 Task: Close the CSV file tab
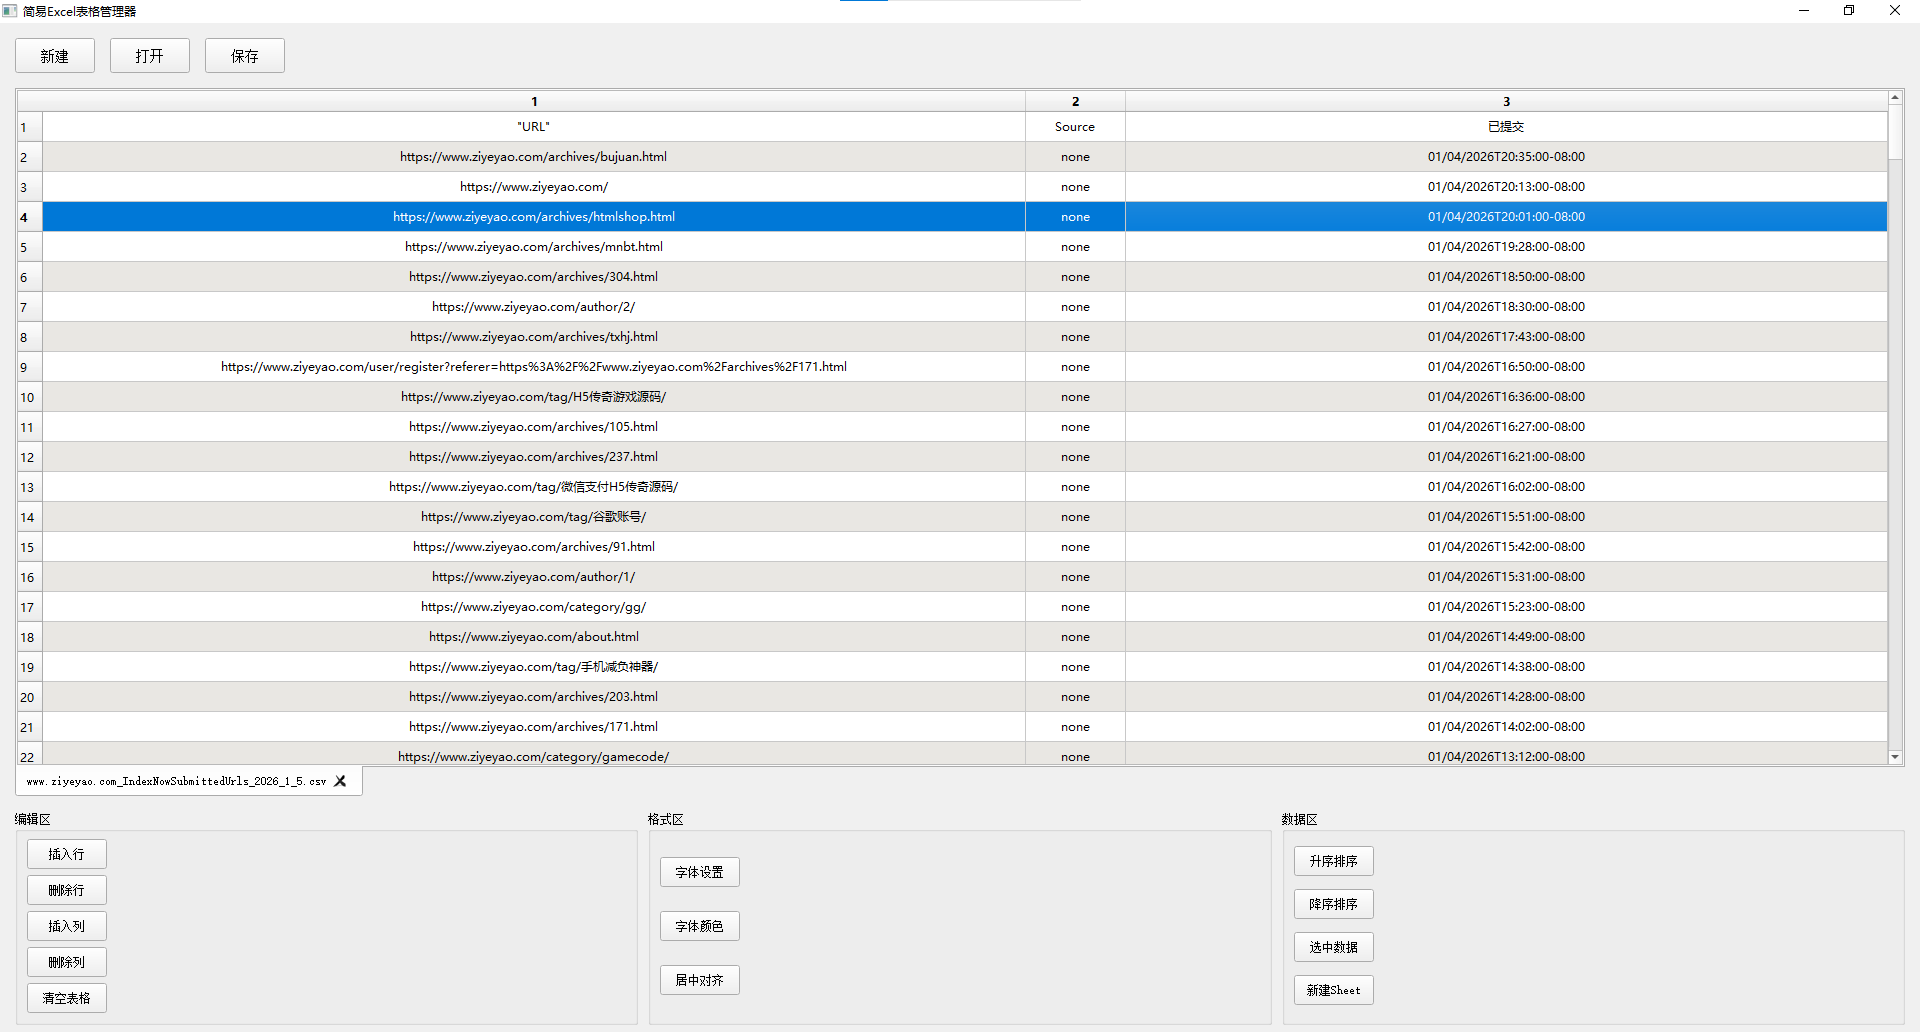[340, 781]
